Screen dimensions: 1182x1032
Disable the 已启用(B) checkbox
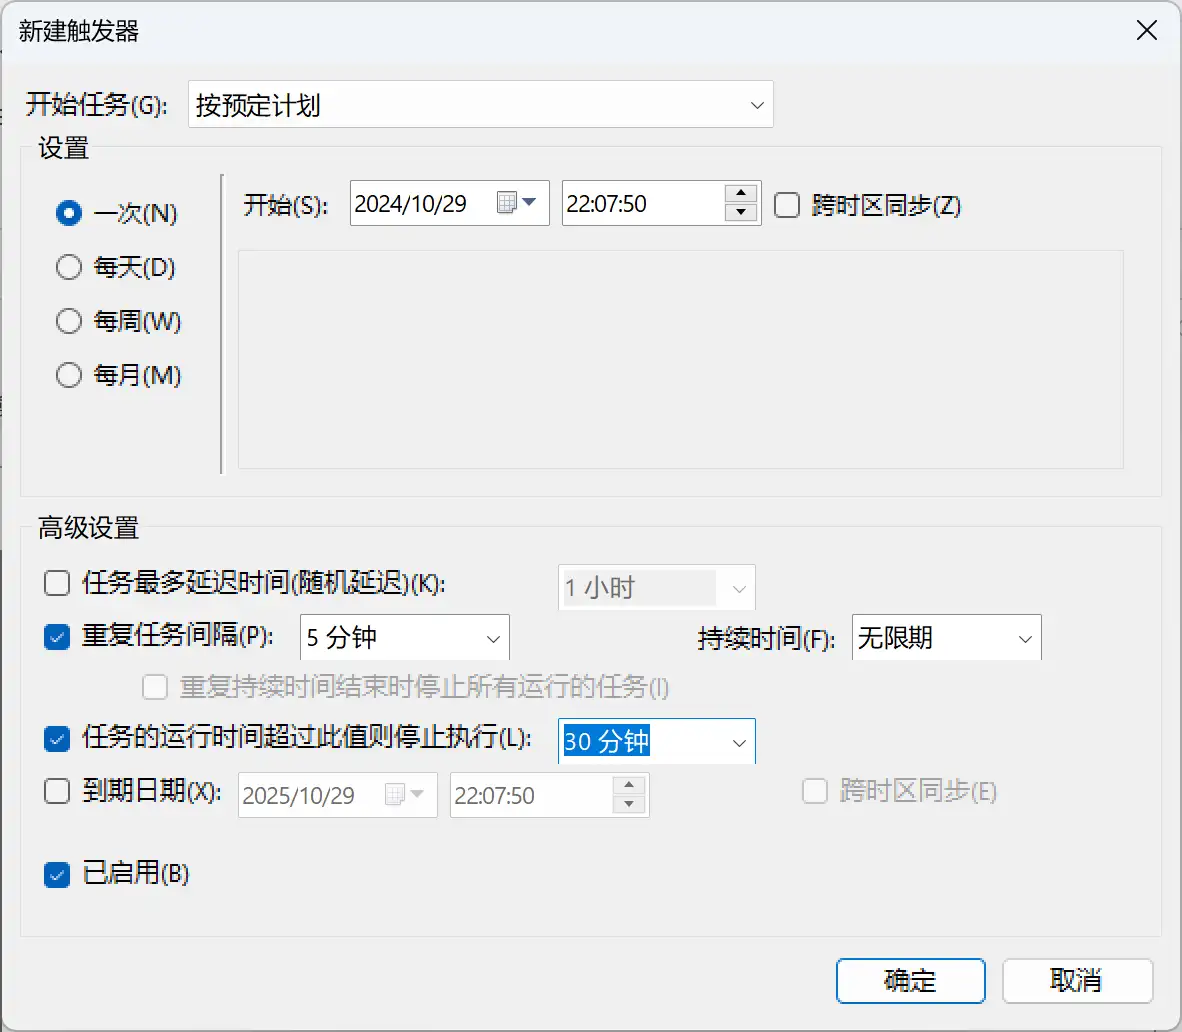pos(56,873)
